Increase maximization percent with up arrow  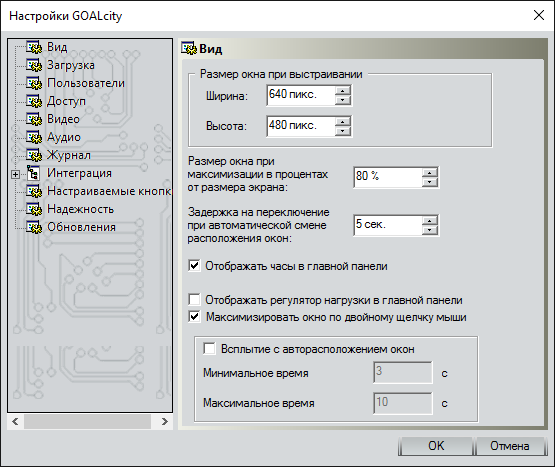click(430, 172)
